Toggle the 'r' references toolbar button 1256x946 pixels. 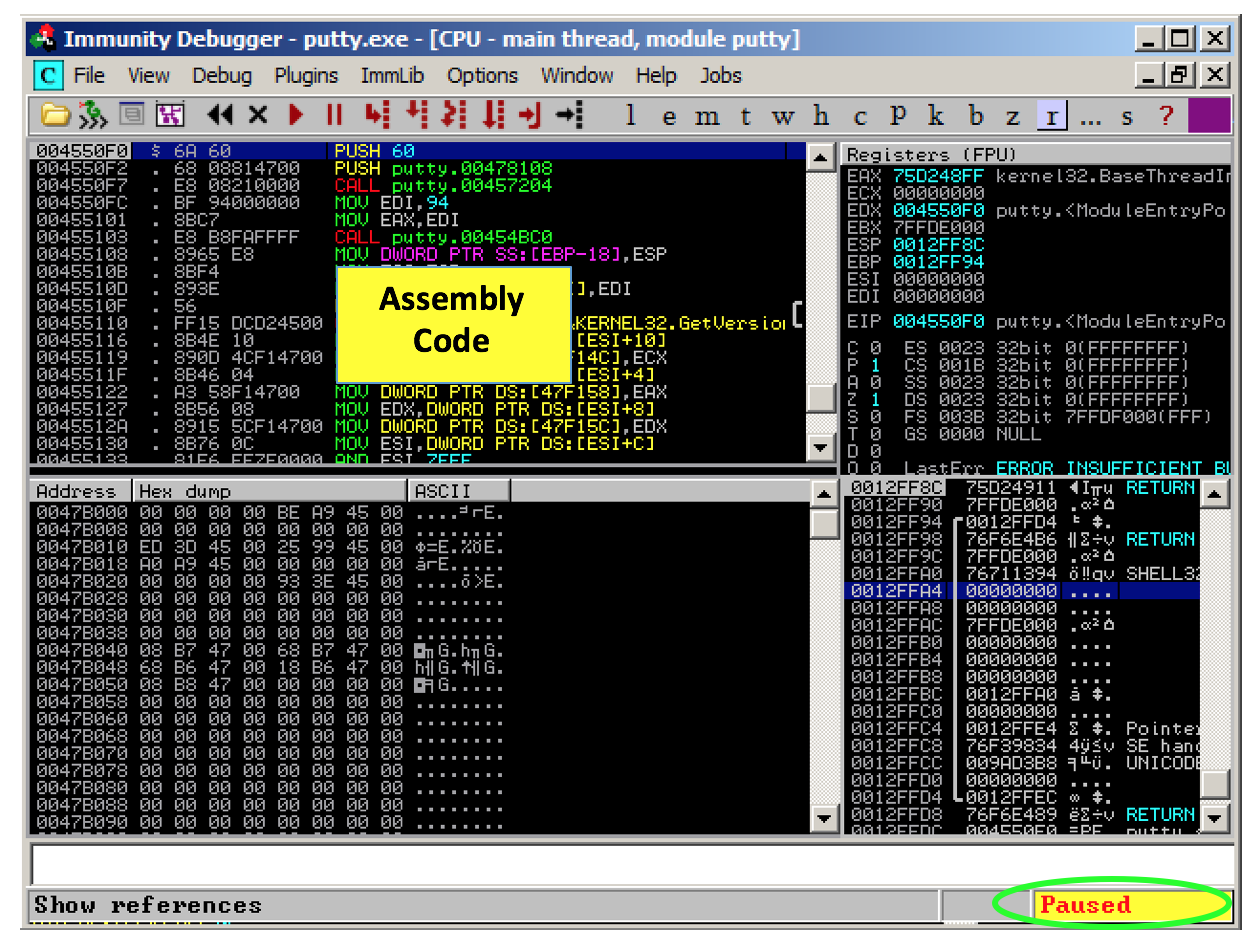click(1050, 116)
